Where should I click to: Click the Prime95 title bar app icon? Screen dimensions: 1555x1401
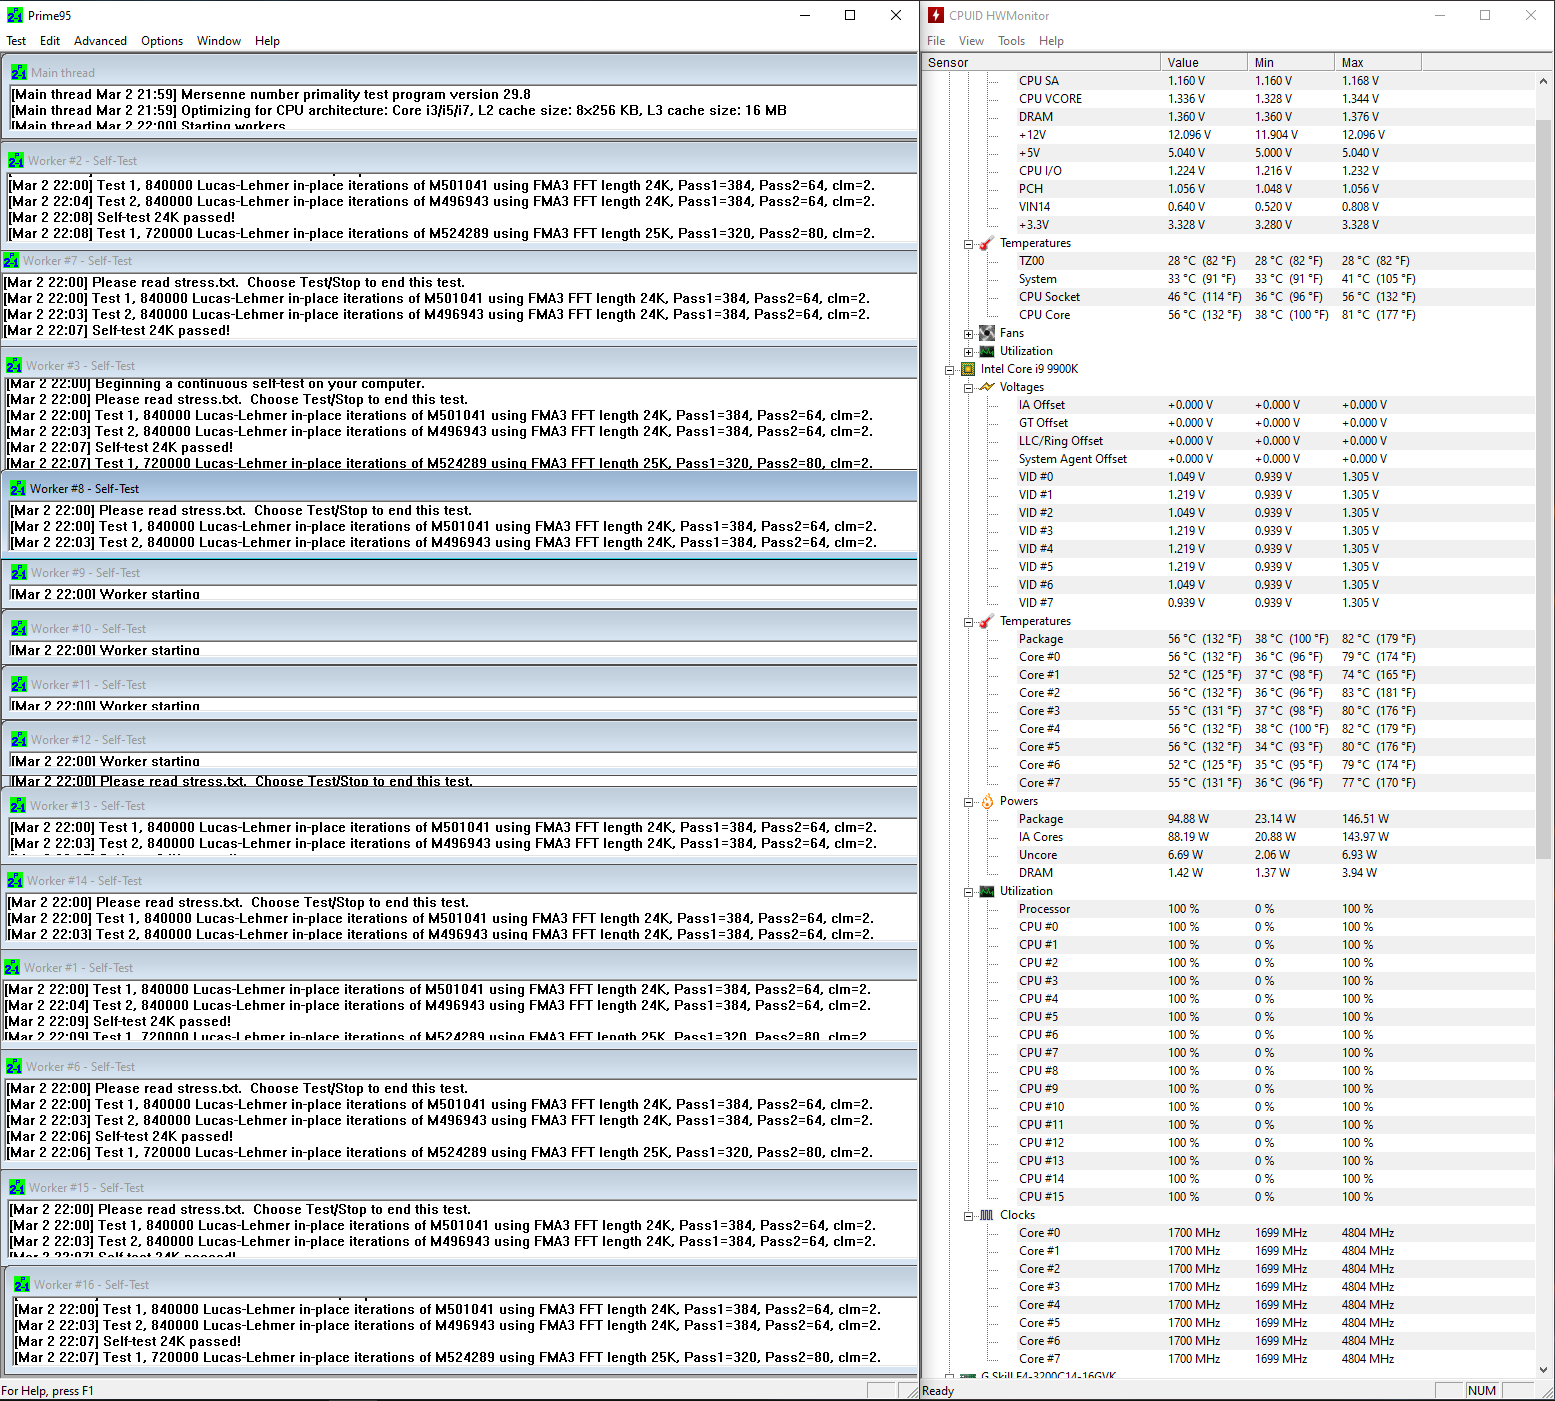(x=15, y=15)
